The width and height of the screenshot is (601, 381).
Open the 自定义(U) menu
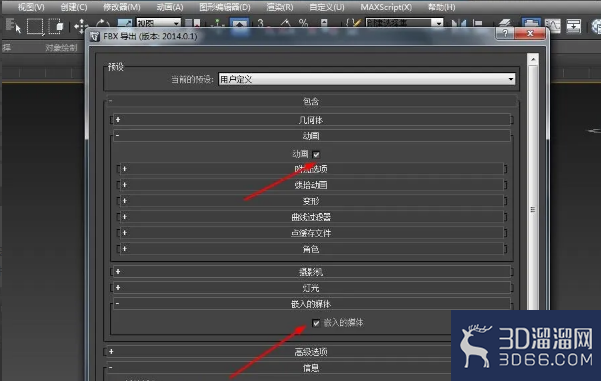pyautogui.click(x=327, y=7)
